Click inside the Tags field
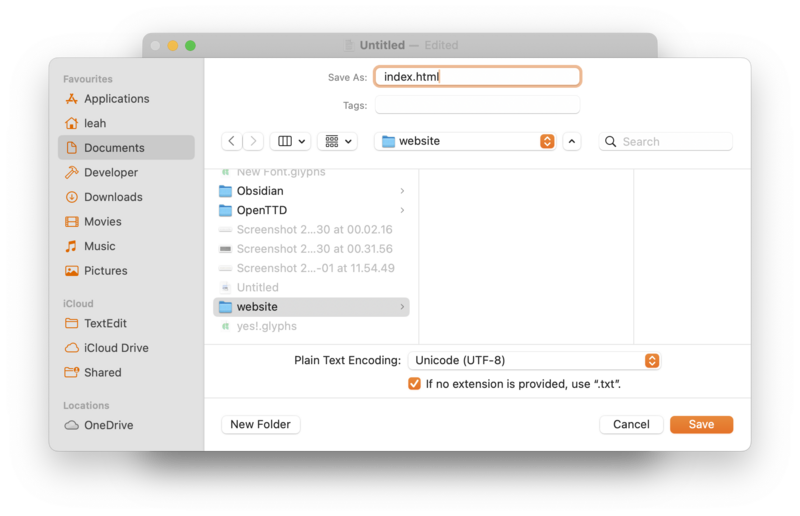800x516 pixels. coord(477,105)
